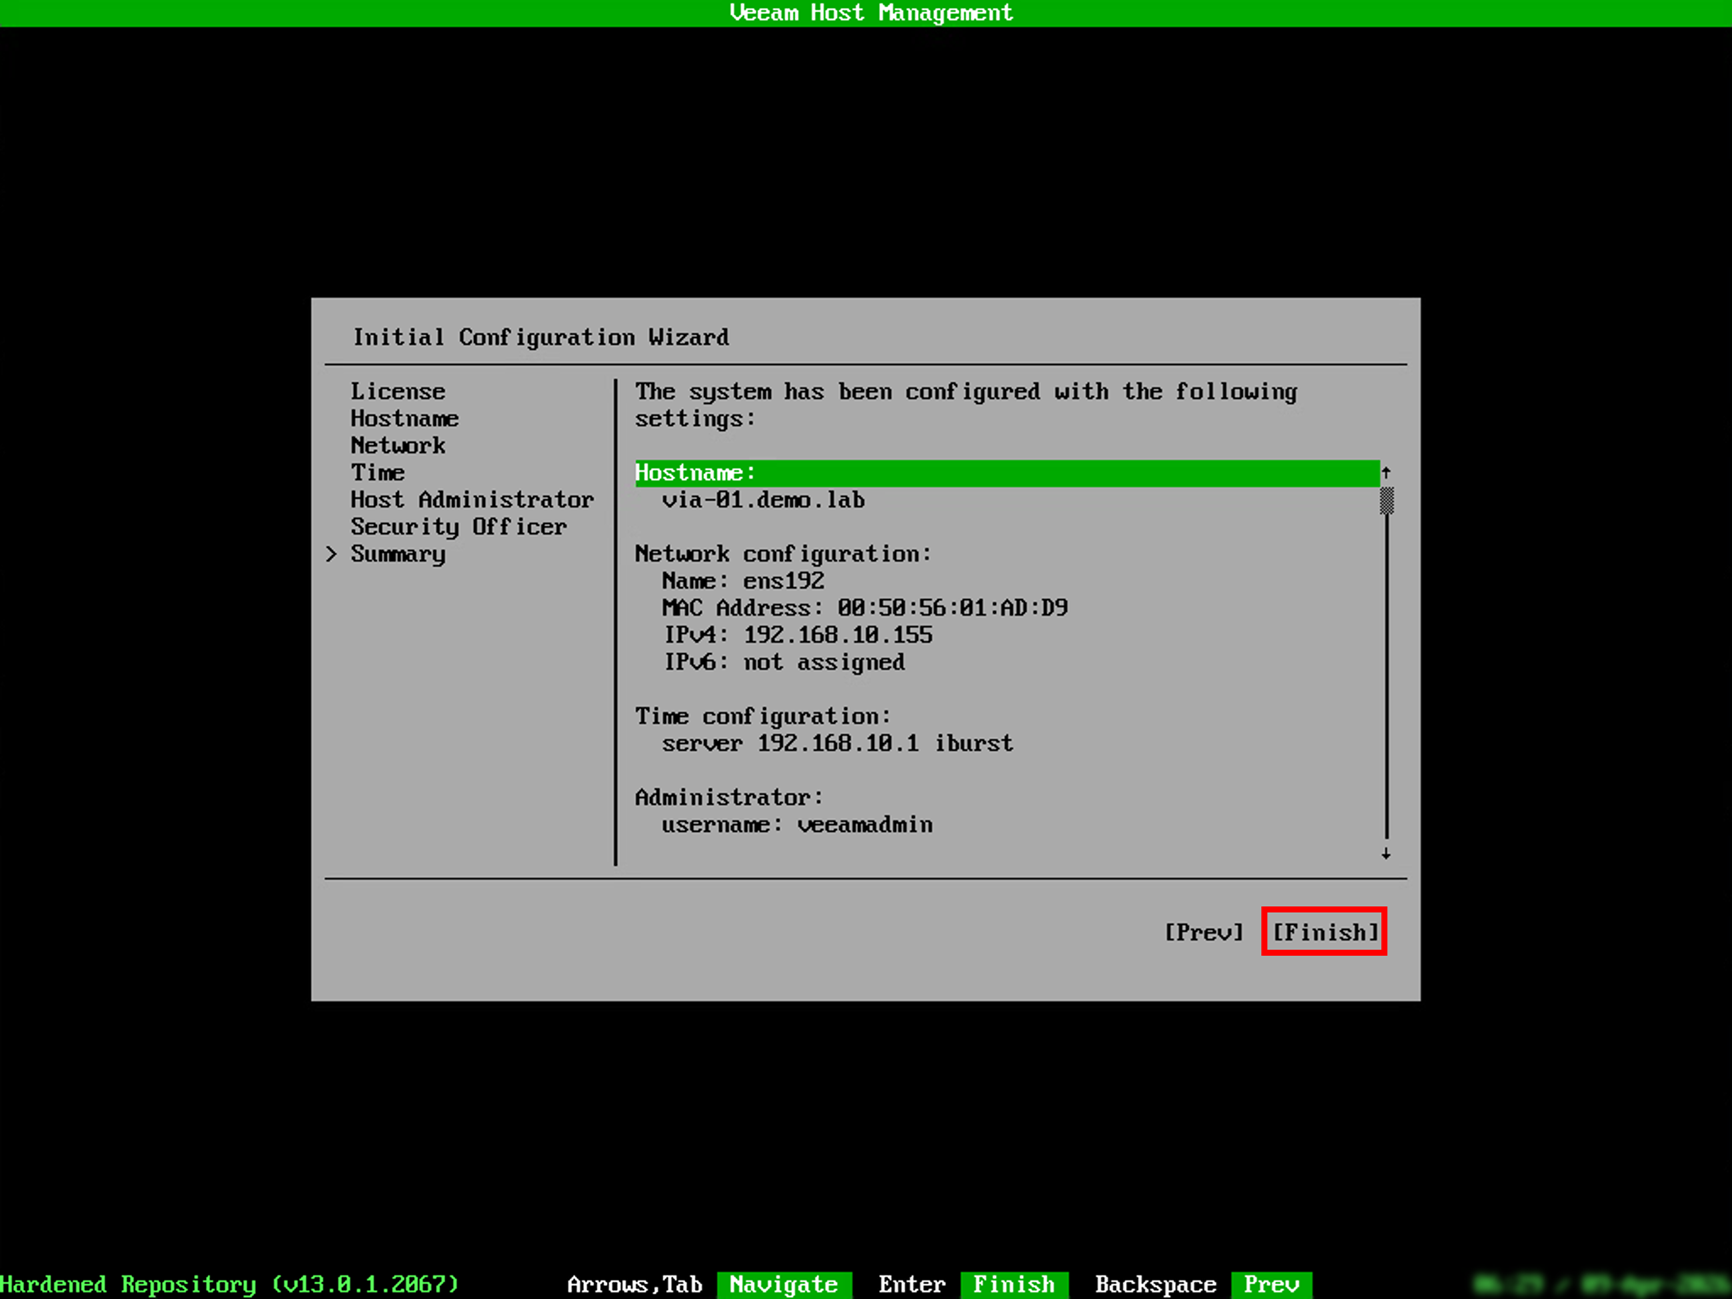Click the down arrow of the scrollbar
This screenshot has width=1732, height=1299.
coord(1387,854)
